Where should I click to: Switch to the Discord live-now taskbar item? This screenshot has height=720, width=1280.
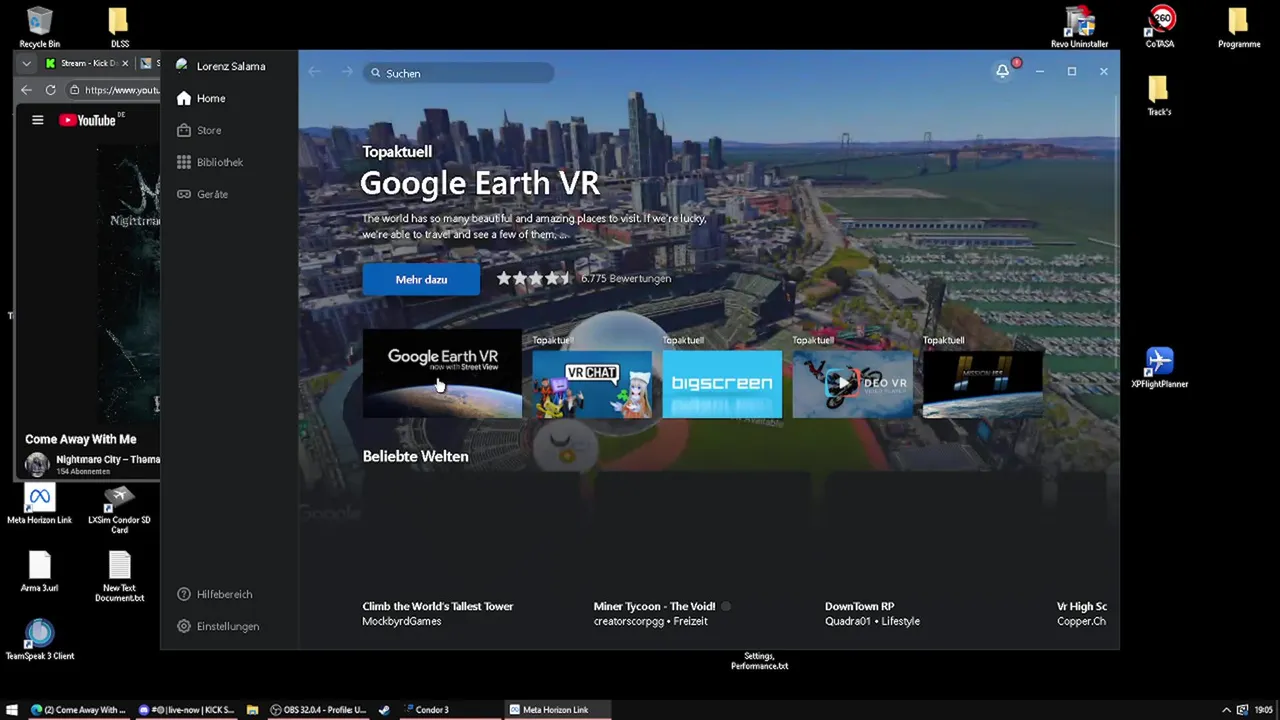pos(186,710)
